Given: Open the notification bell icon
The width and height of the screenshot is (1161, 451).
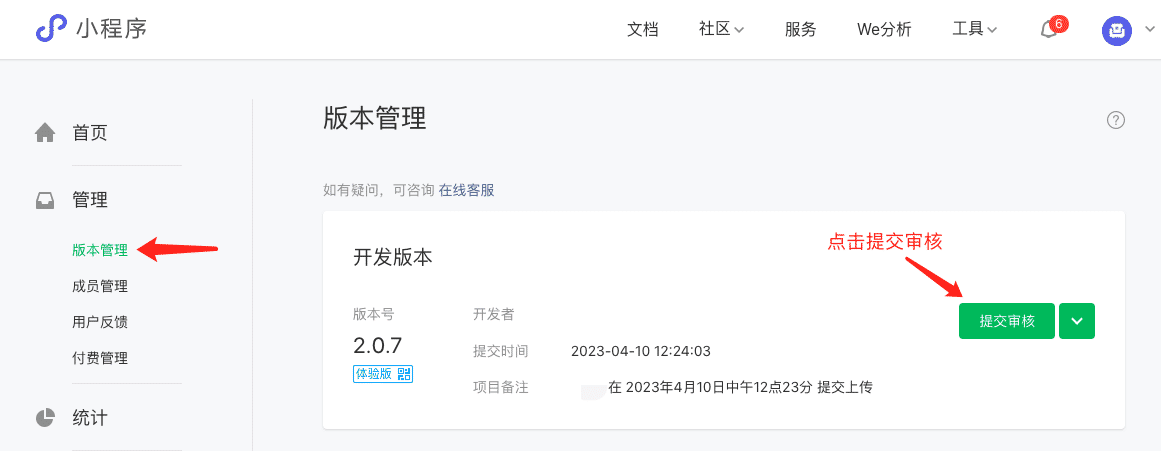Looking at the screenshot, I should pos(1049,30).
